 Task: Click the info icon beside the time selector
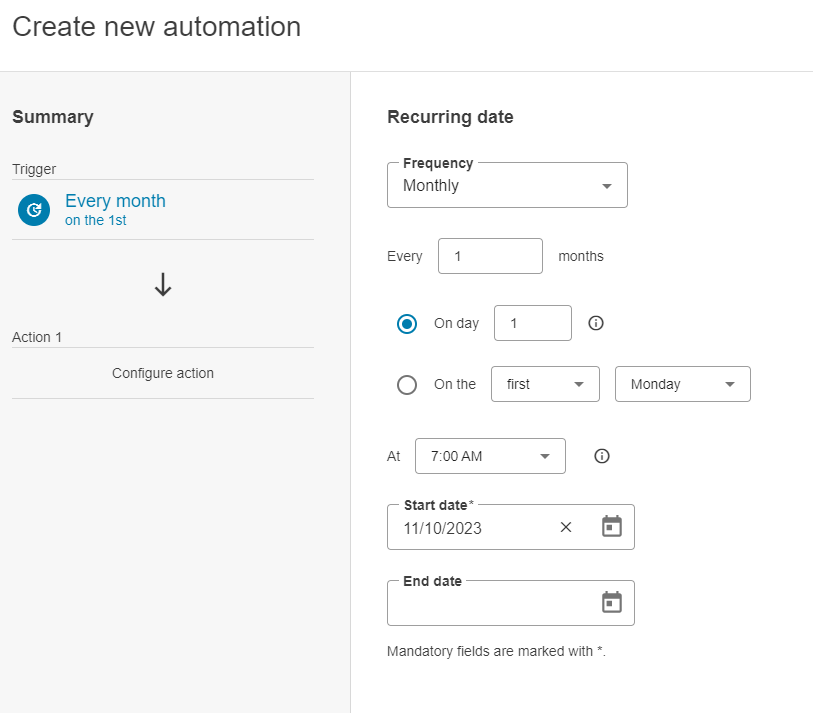point(601,456)
